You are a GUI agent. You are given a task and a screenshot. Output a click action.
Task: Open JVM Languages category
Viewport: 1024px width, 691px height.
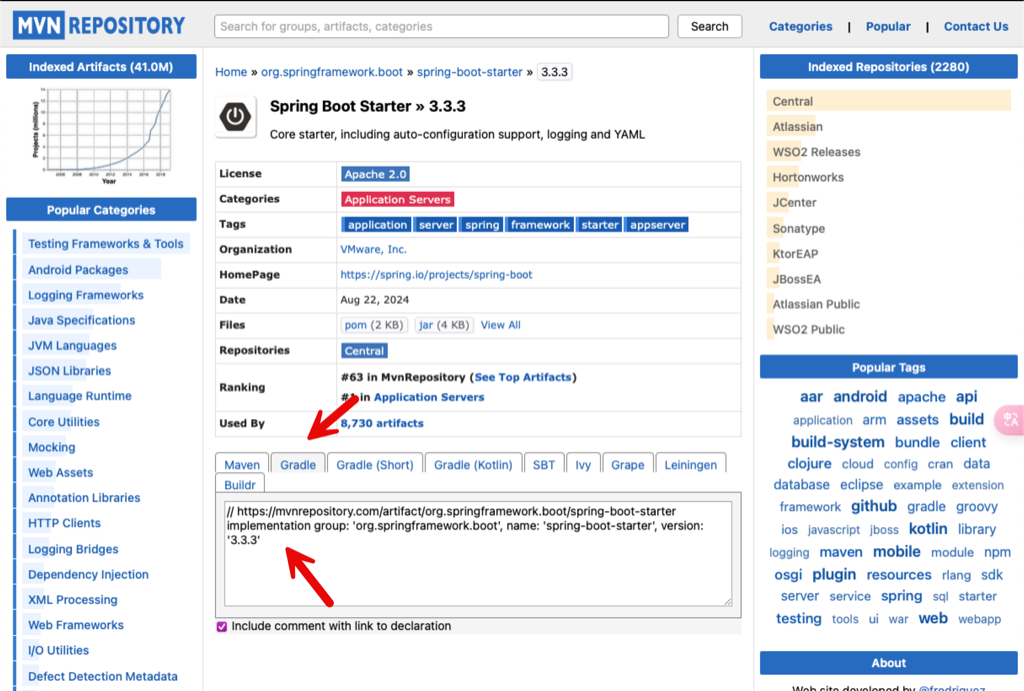[x=72, y=346]
